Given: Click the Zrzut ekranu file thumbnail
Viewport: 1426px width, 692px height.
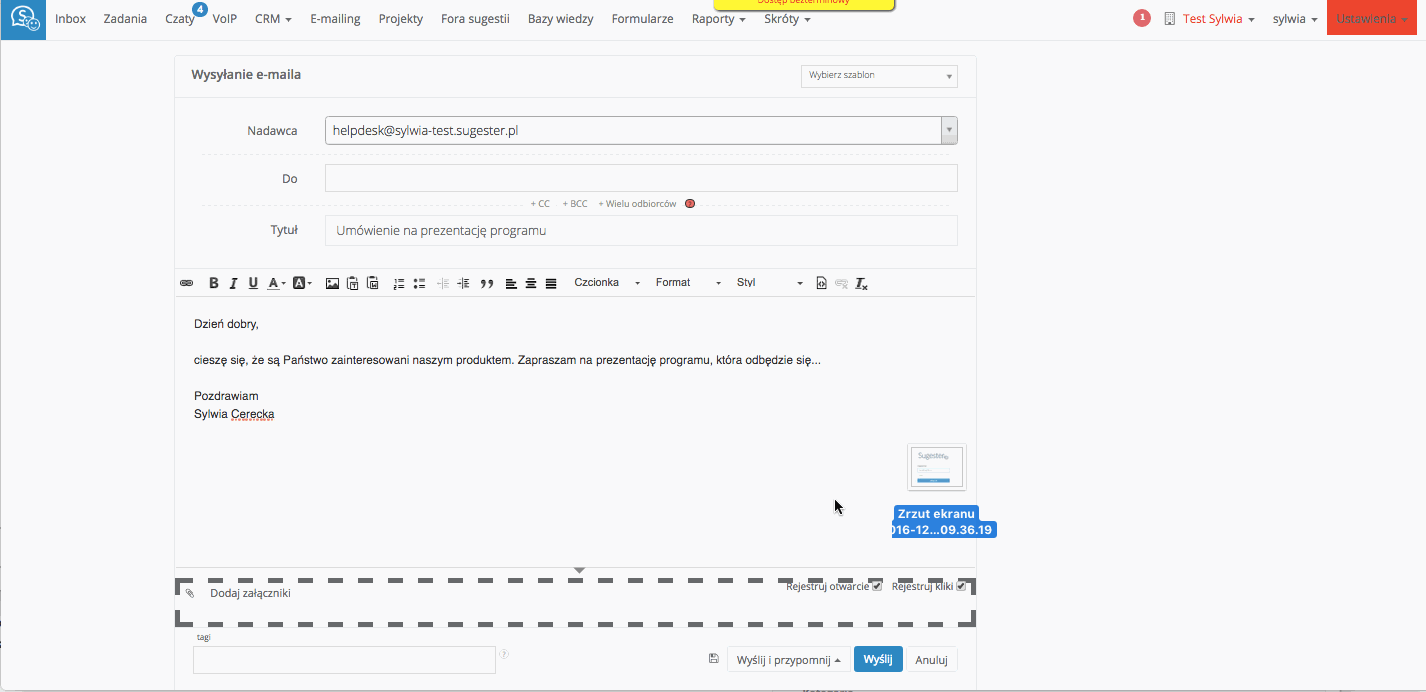Looking at the screenshot, I should 937,467.
